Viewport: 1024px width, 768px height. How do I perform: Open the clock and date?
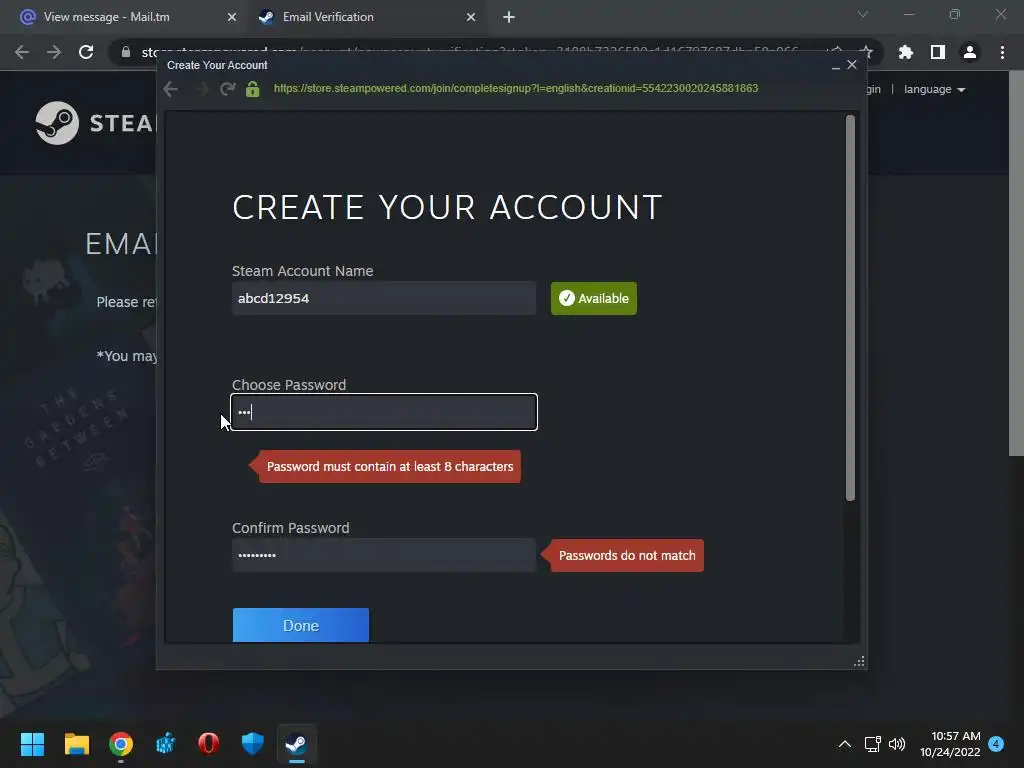(x=950, y=744)
